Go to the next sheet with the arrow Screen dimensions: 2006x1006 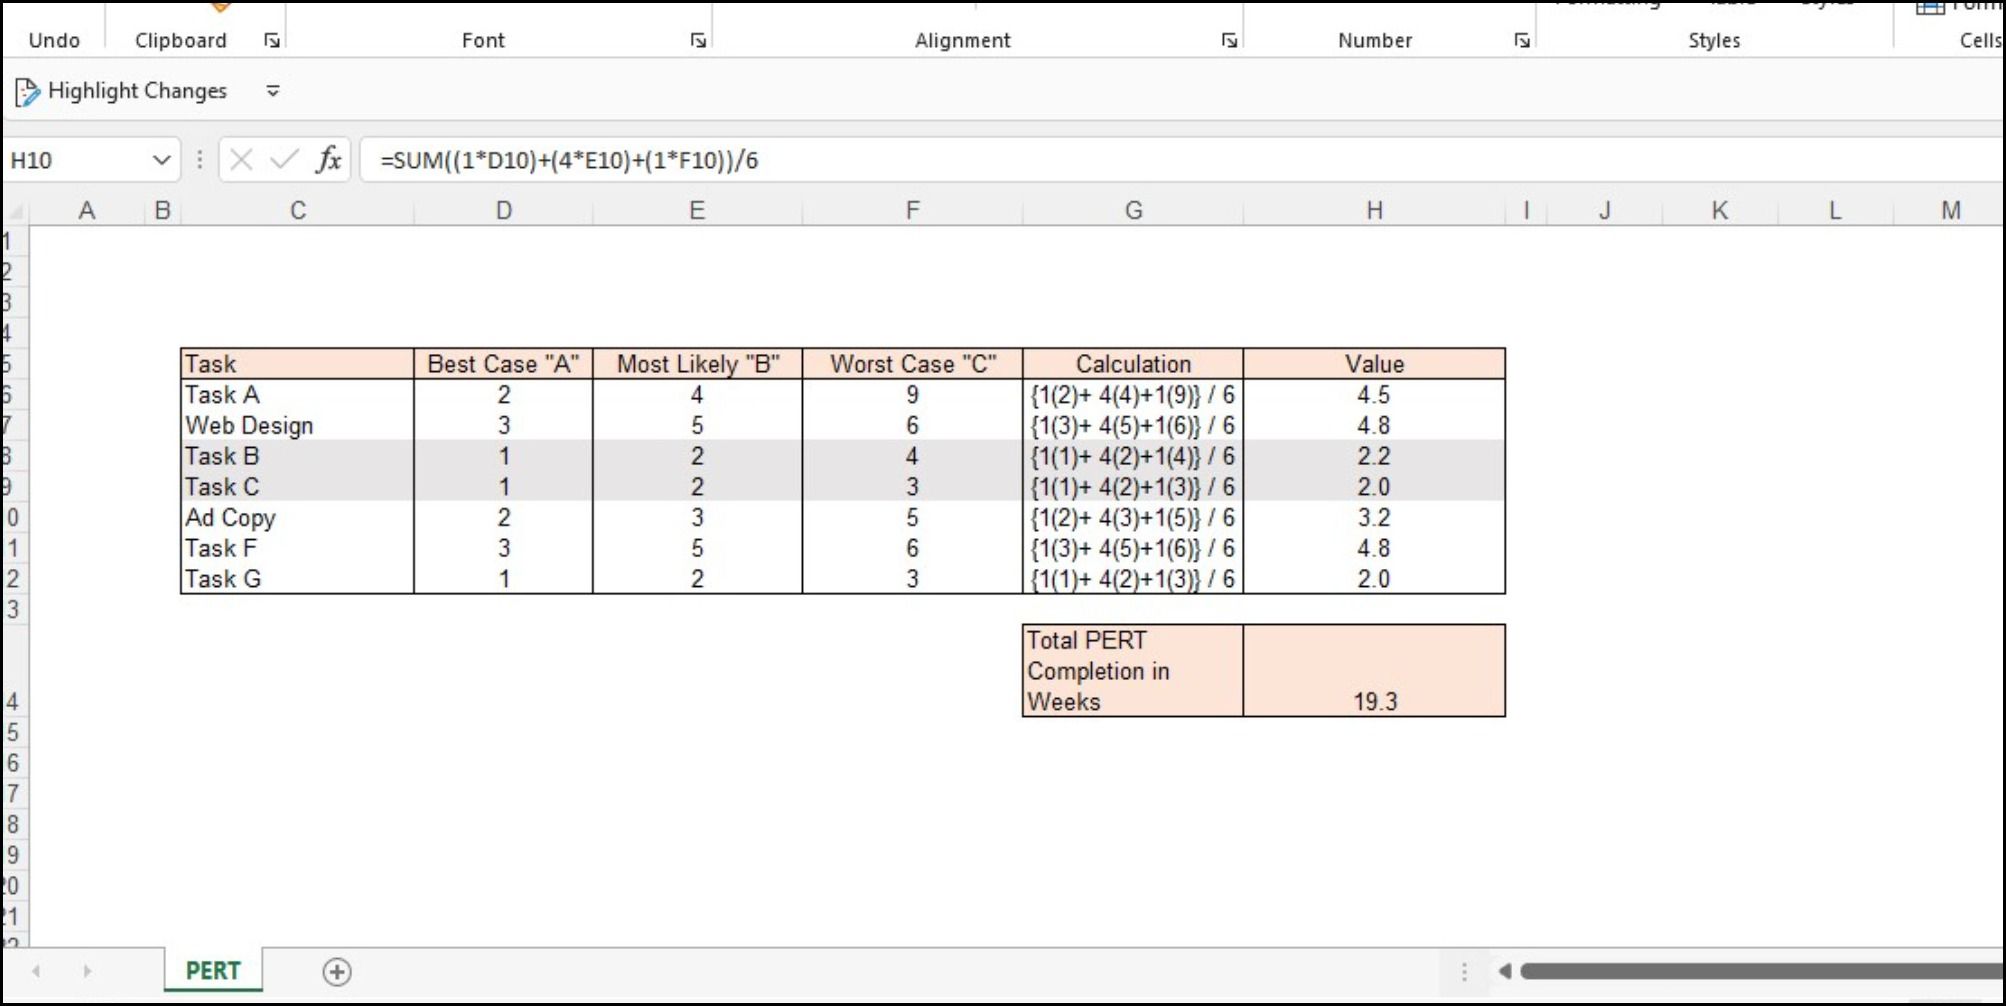[87, 971]
